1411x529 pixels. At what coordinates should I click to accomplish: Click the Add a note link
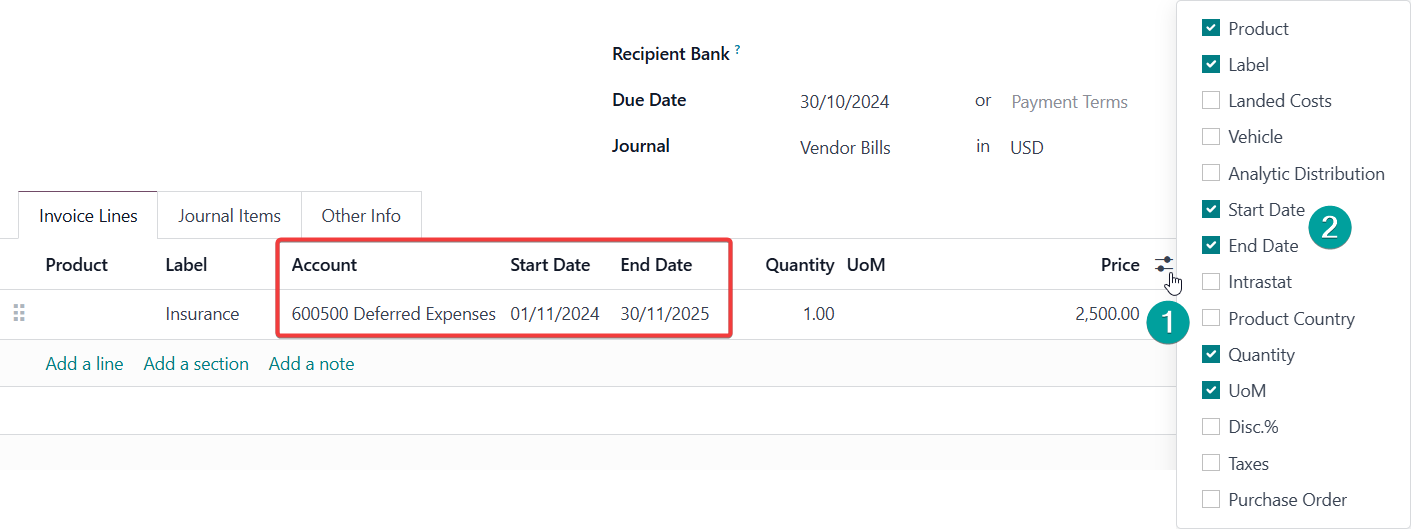(311, 364)
